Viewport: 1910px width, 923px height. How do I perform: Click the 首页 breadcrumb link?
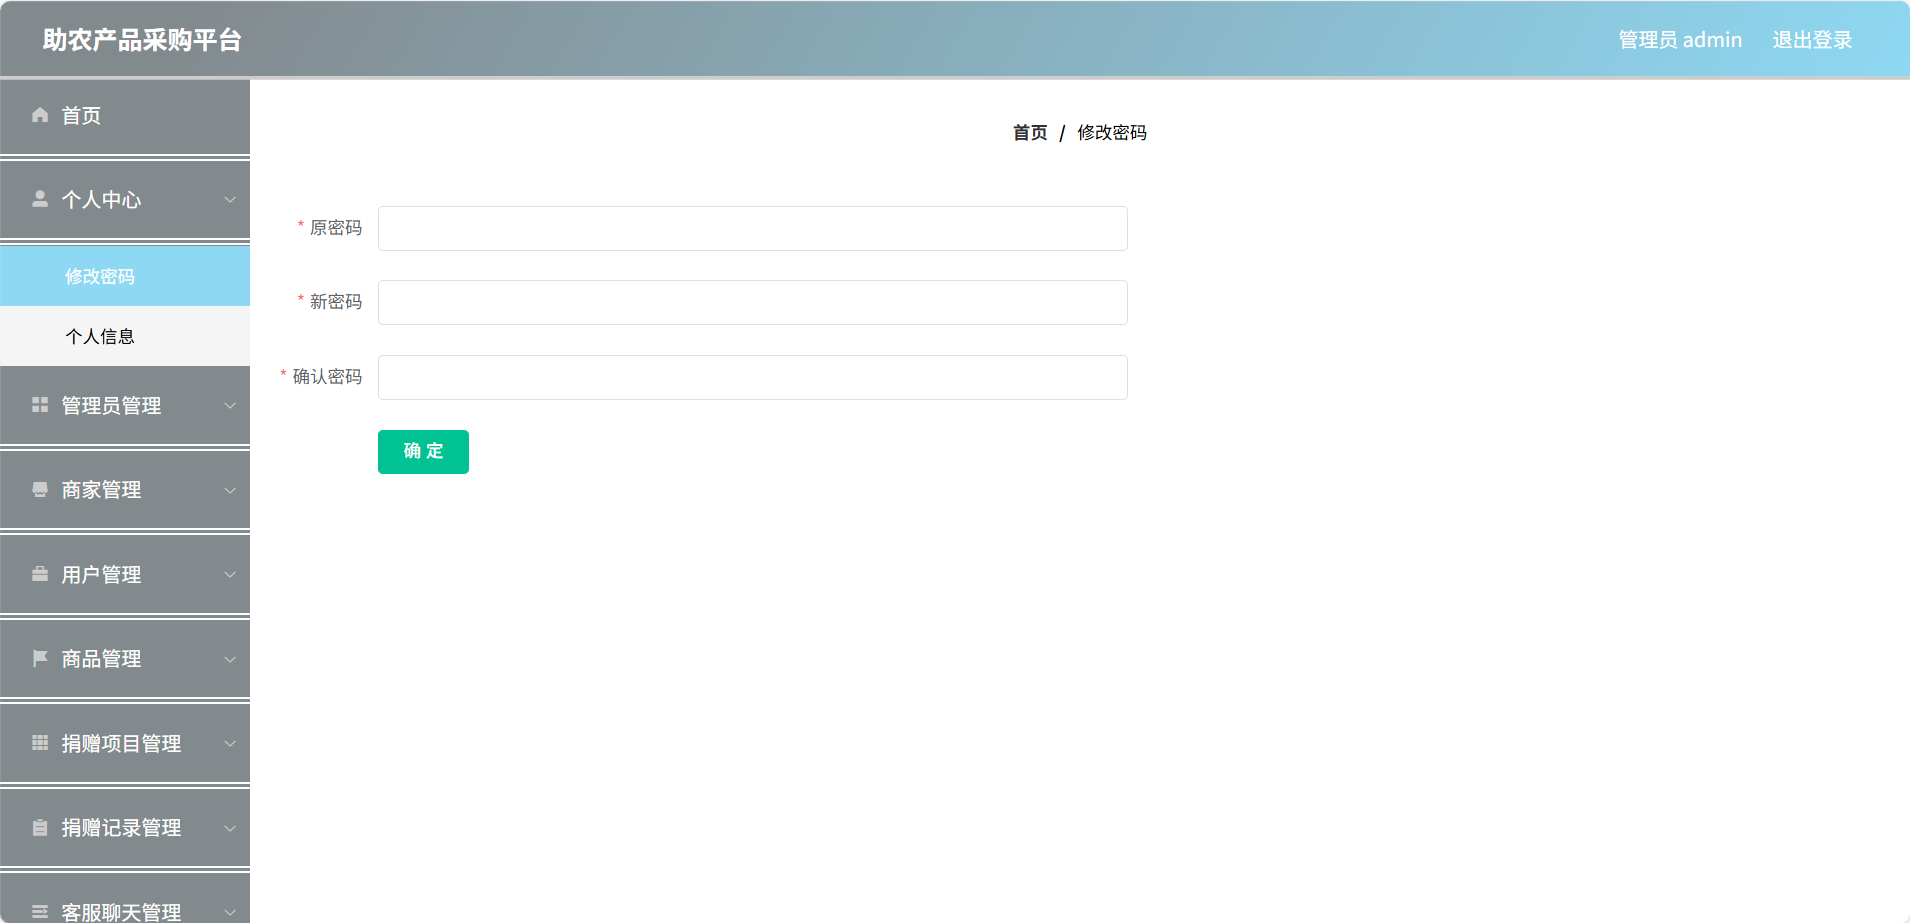1030,133
